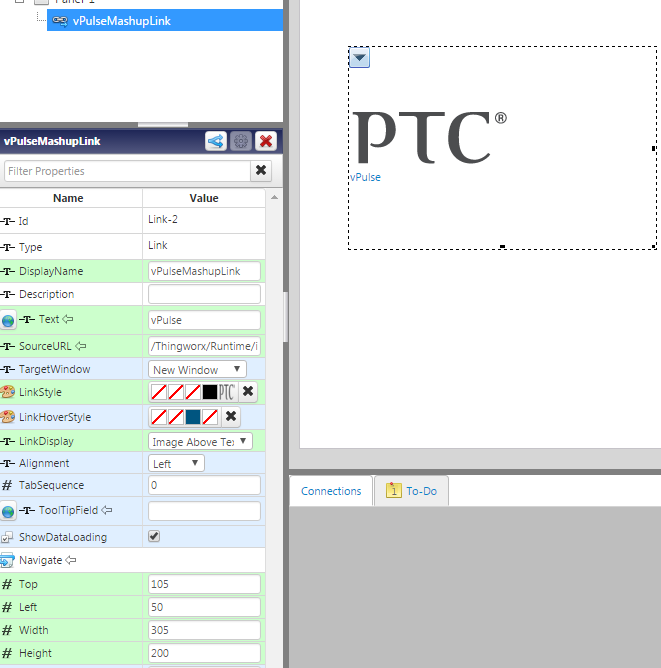Click the palette icon beside LinkStyle
The height and width of the screenshot is (668, 661).
[x=7, y=392]
